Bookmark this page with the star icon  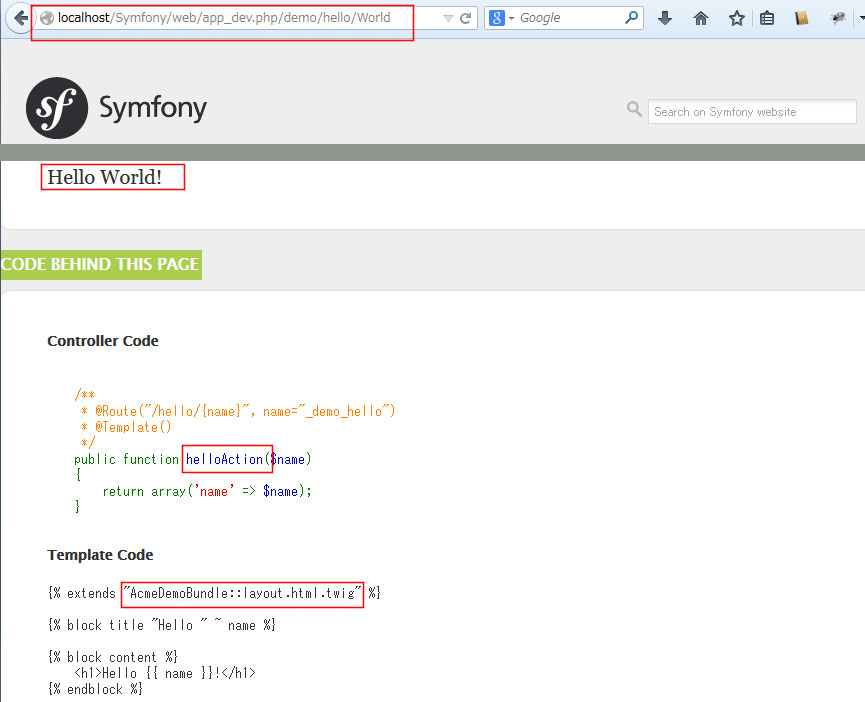pyautogui.click(x=736, y=19)
